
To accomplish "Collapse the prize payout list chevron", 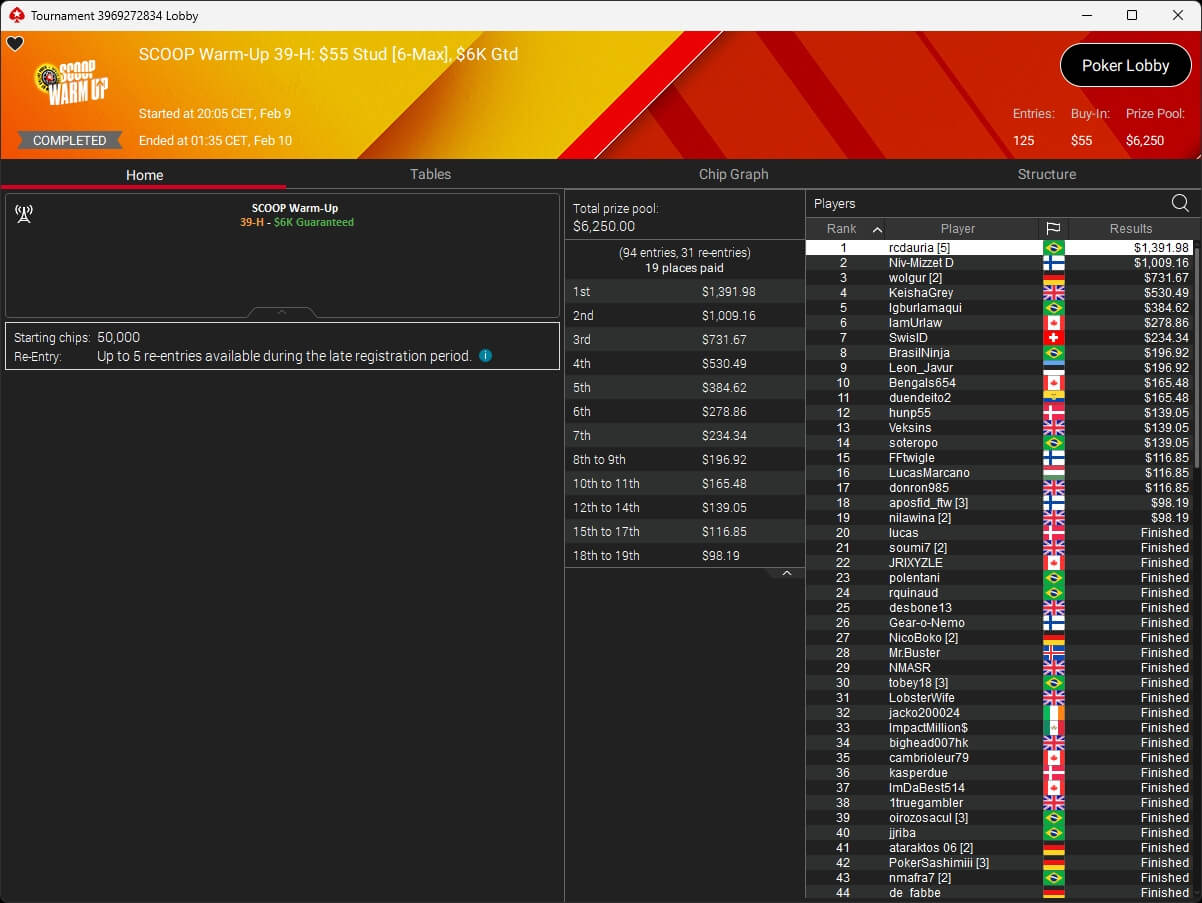I will pos(786,574).
